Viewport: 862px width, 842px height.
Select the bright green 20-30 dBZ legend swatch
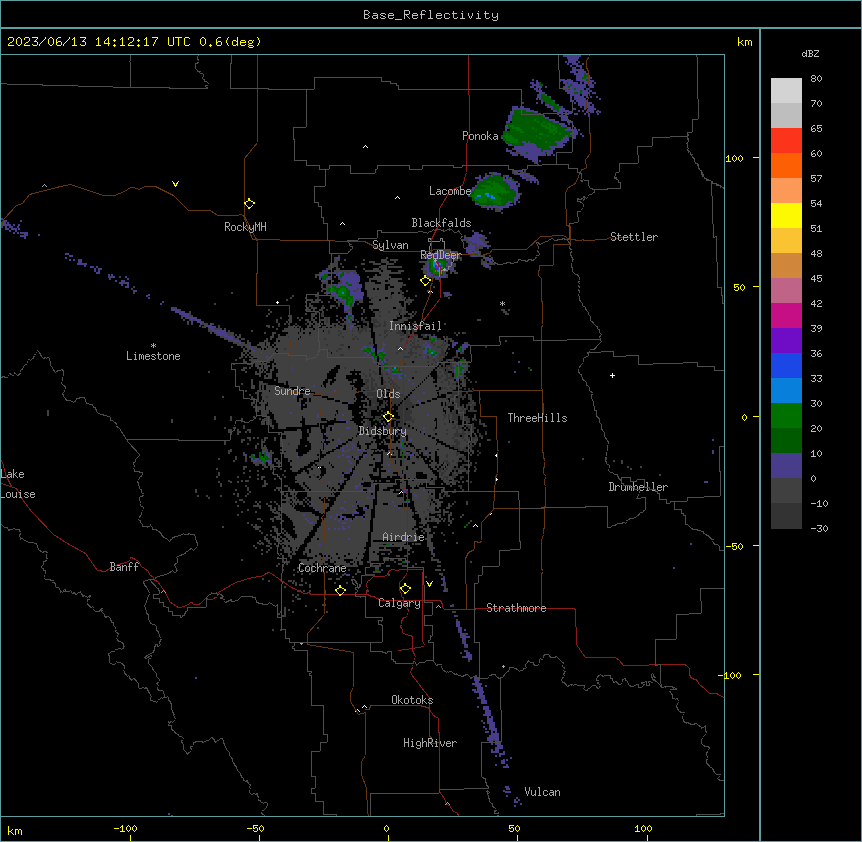click(786, 416)
